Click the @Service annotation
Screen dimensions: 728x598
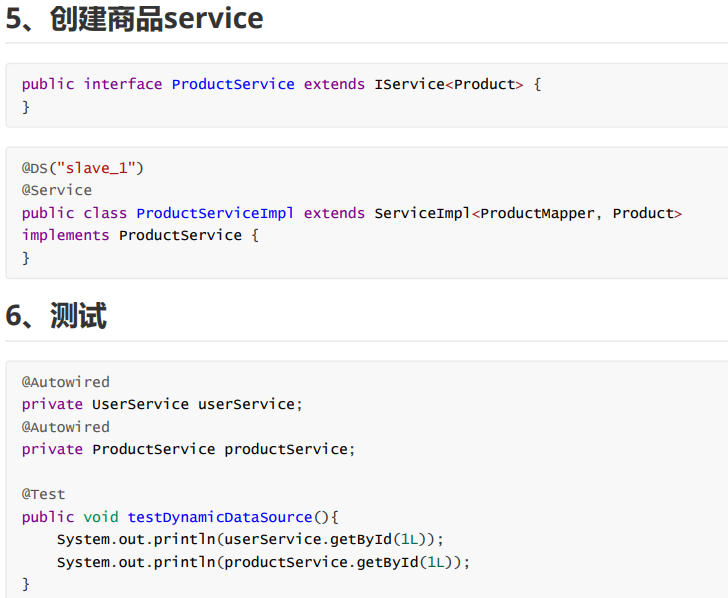57,190
